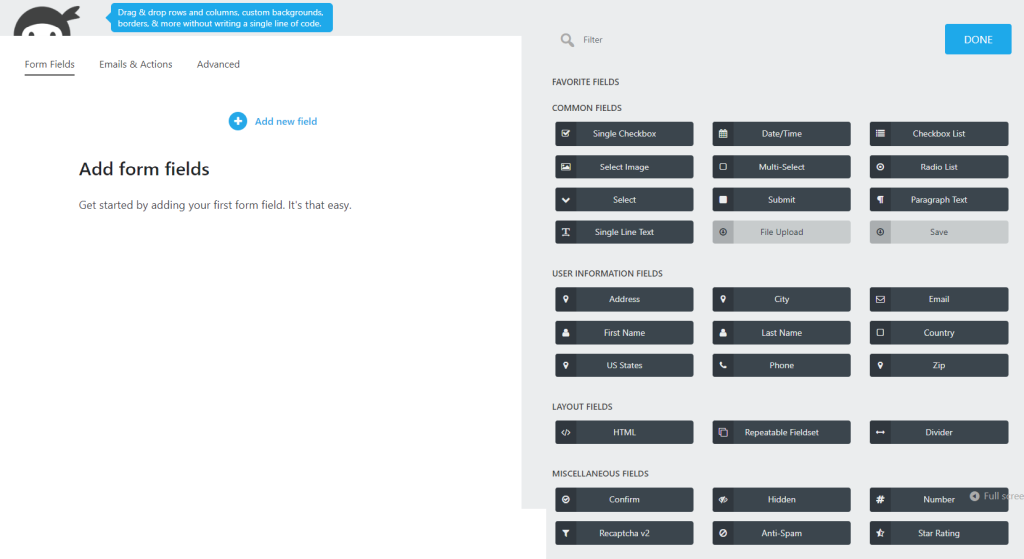Add a Submit button field
1024x559 pixels.
click(782, 200)
